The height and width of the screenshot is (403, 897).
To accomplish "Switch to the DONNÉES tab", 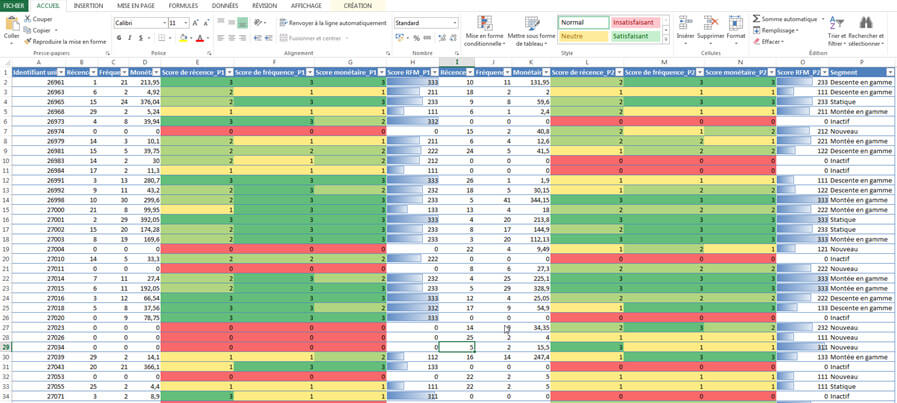I will (x=225, y=6).
